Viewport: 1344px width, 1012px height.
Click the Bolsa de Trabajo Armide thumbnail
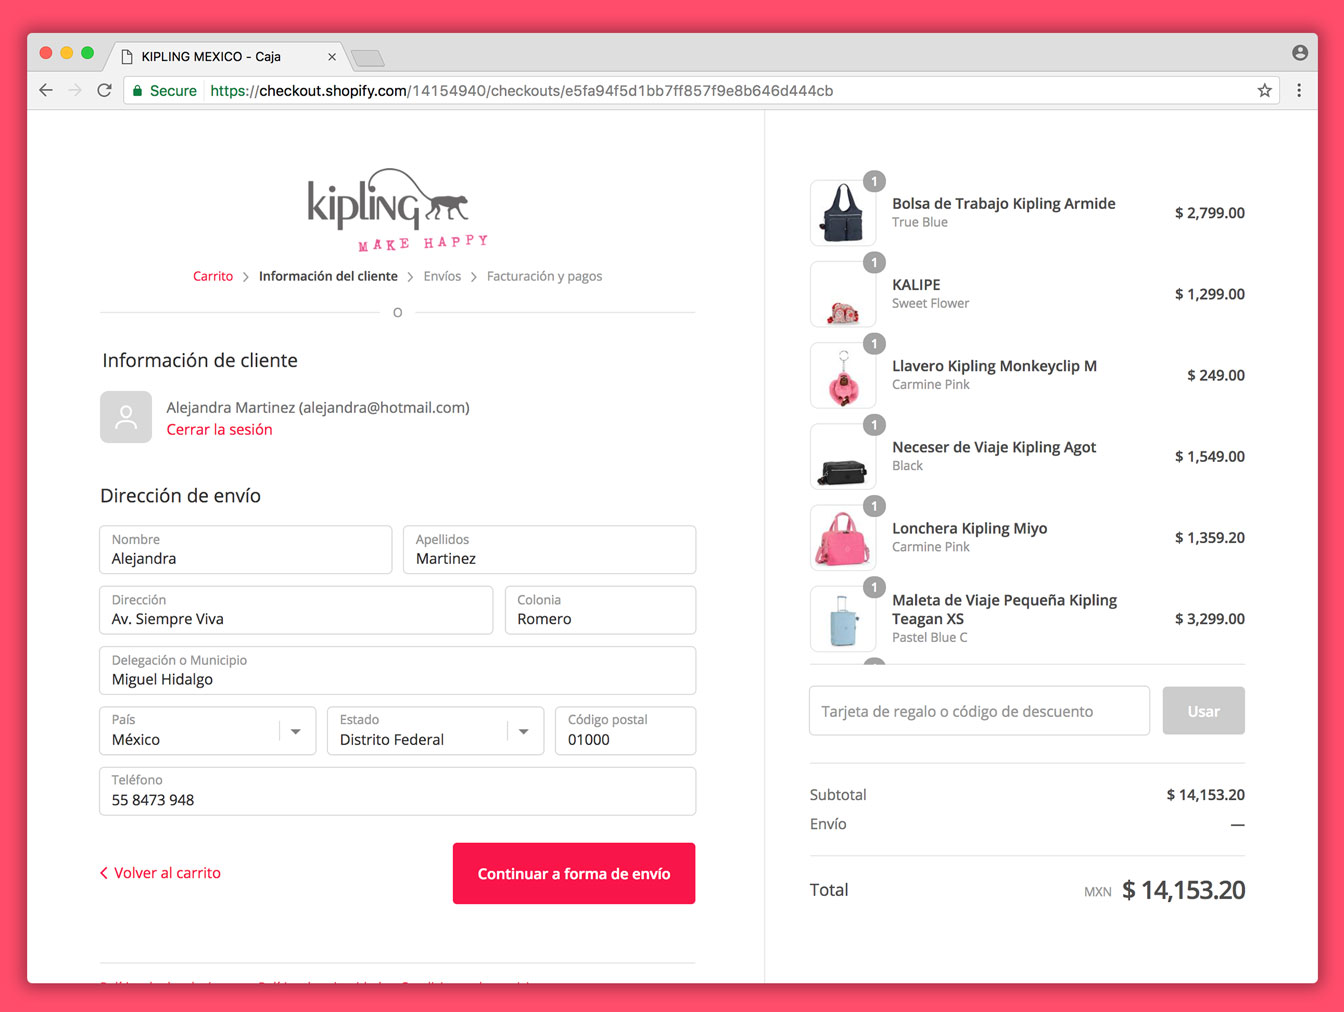coord(842,213)
